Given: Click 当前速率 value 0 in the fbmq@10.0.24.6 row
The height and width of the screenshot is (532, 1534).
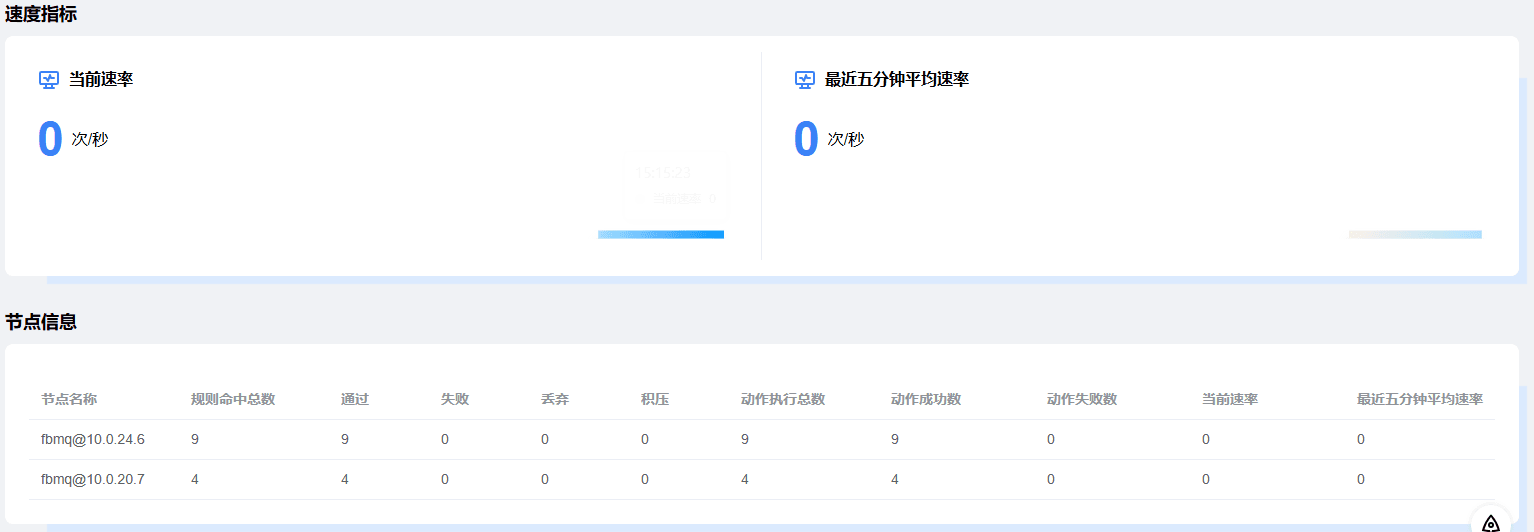Looking at the screenshot, I should click(x=1206, y=439).
